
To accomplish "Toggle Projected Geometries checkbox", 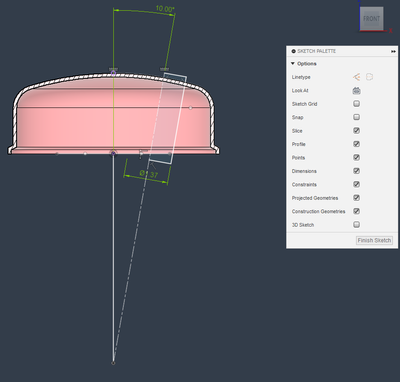I will 356,198.
